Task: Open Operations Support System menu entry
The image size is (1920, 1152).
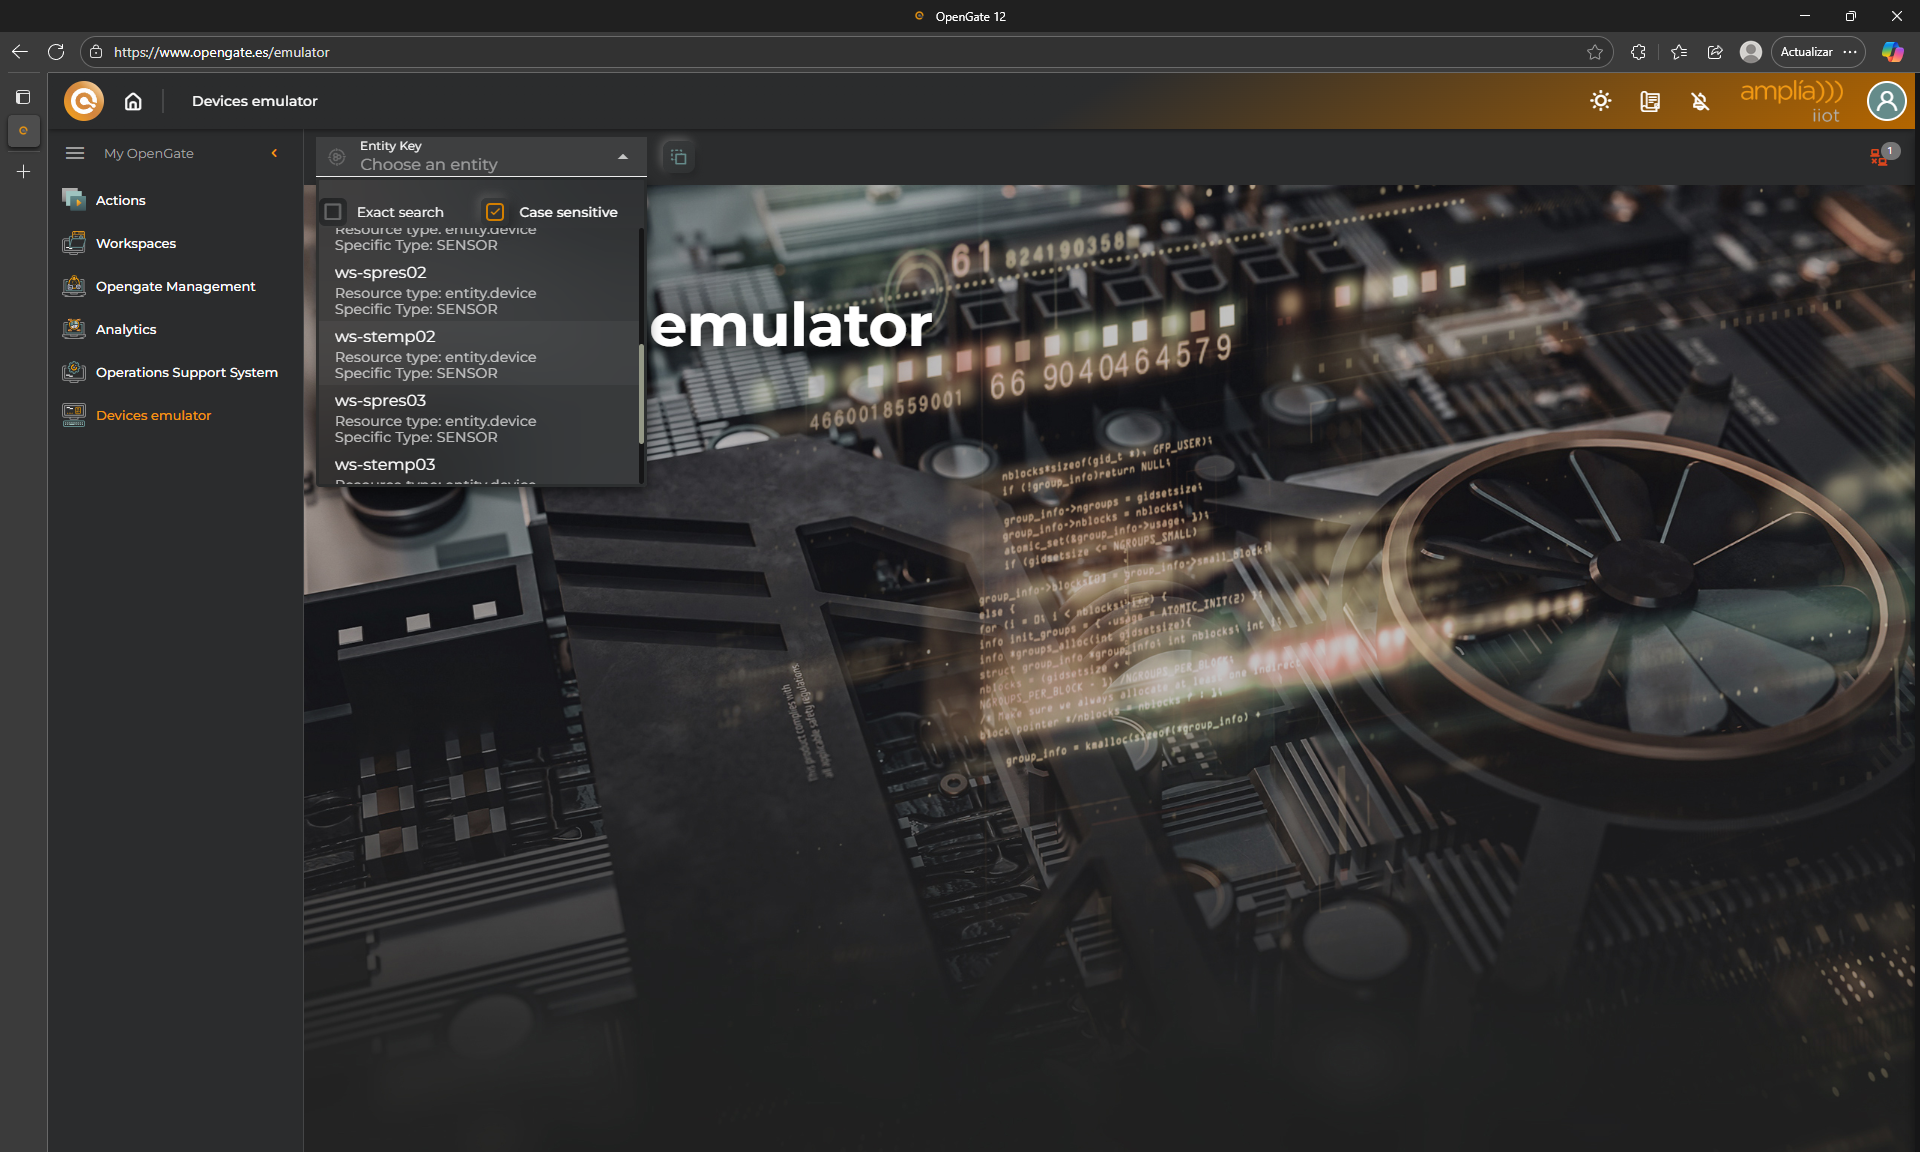Action: coord(187,372)
